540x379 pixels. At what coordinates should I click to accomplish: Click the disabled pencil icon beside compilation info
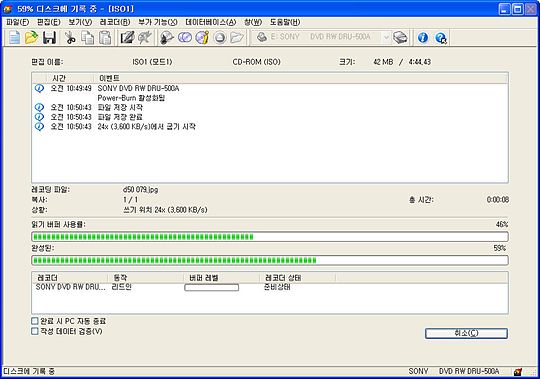tap(145, 38)
